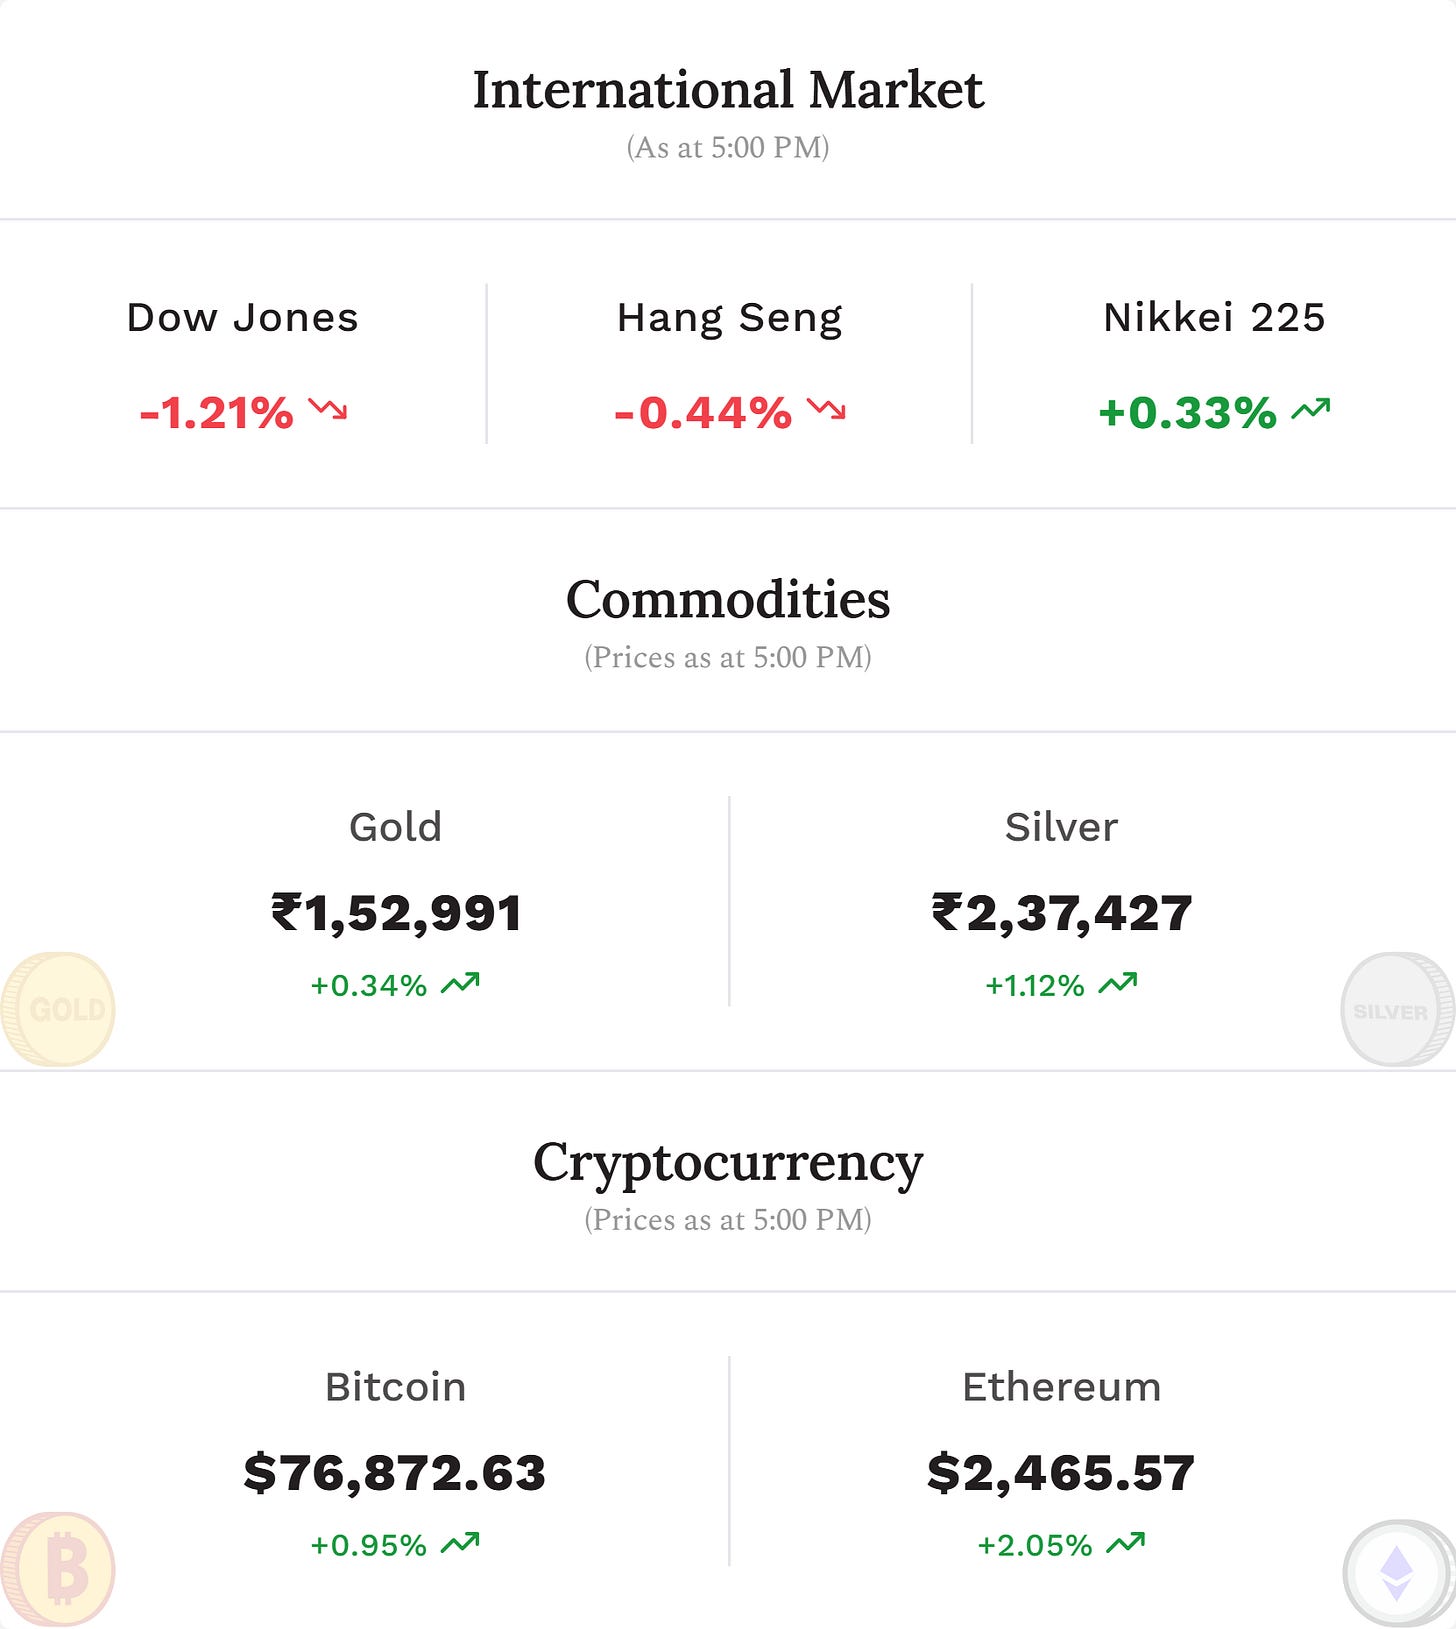Select the Hang Seng -0.44% value
Image resolution: width=1456 pixels, height=1629 pixels.
coord(703,412)
